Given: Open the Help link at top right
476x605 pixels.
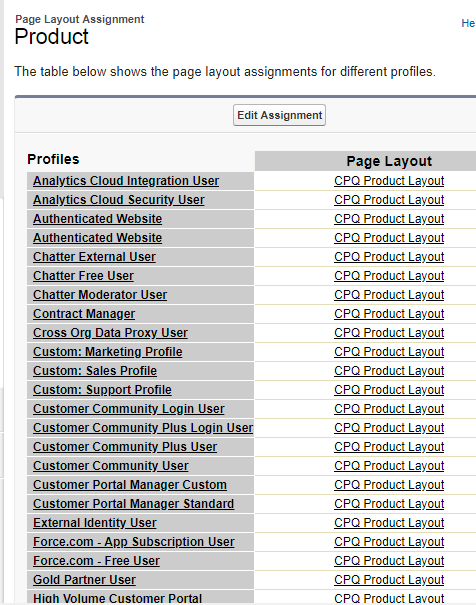Looking at the screenshot, I should [468, 23].
